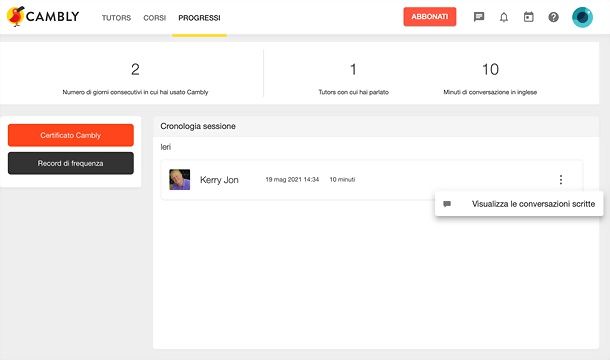This screenshot has height=360, width=610.
Task: Open the calendar schedule icon
Action: [x=528, y=17]
